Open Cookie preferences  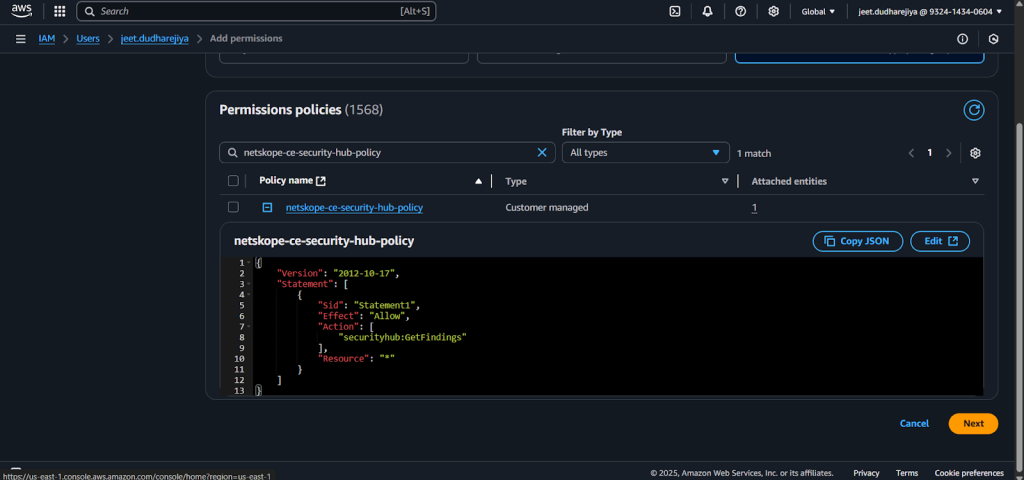click(x=968, y=473)
